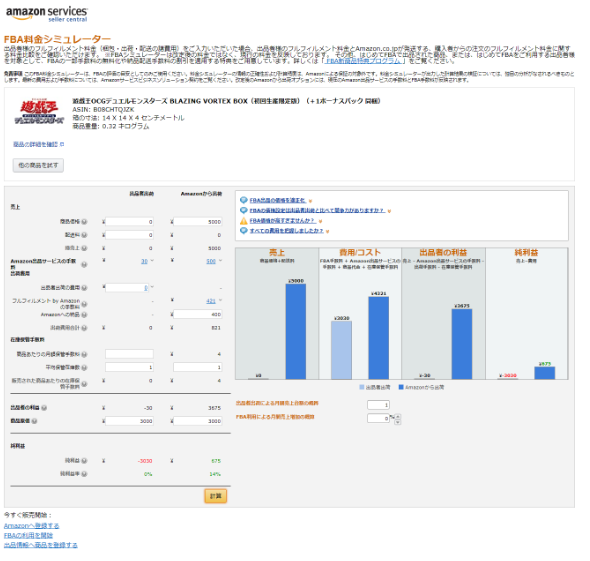Viewport: 590px width, 561px height.
Task: Click help icon beside 出品者の利益
Action: click(x=44, y=408)
